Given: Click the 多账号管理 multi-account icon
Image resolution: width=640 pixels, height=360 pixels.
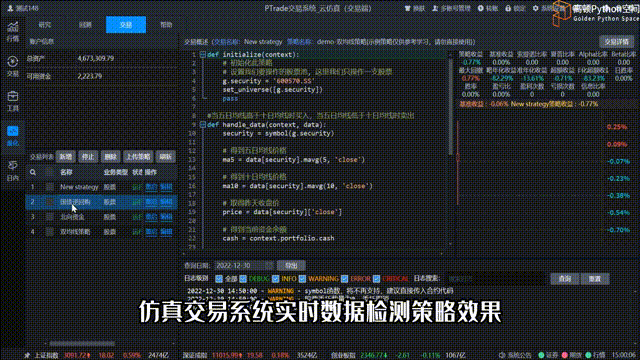Looking at the screenshot, I should tap(435, 8).
